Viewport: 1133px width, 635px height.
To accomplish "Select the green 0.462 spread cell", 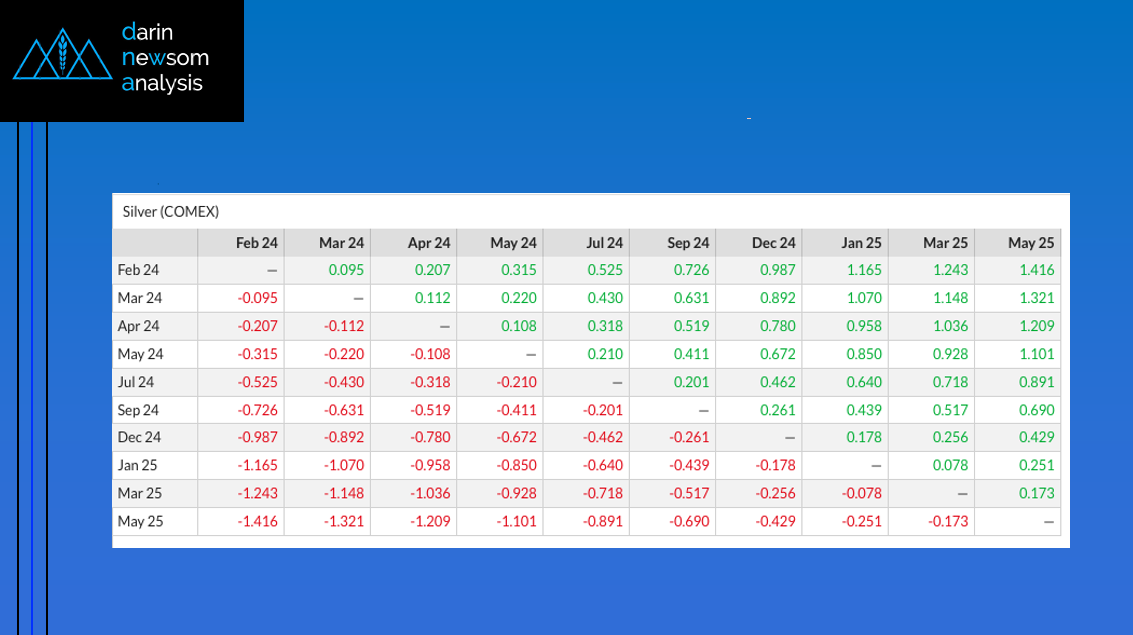I will [x=778, y=382].
